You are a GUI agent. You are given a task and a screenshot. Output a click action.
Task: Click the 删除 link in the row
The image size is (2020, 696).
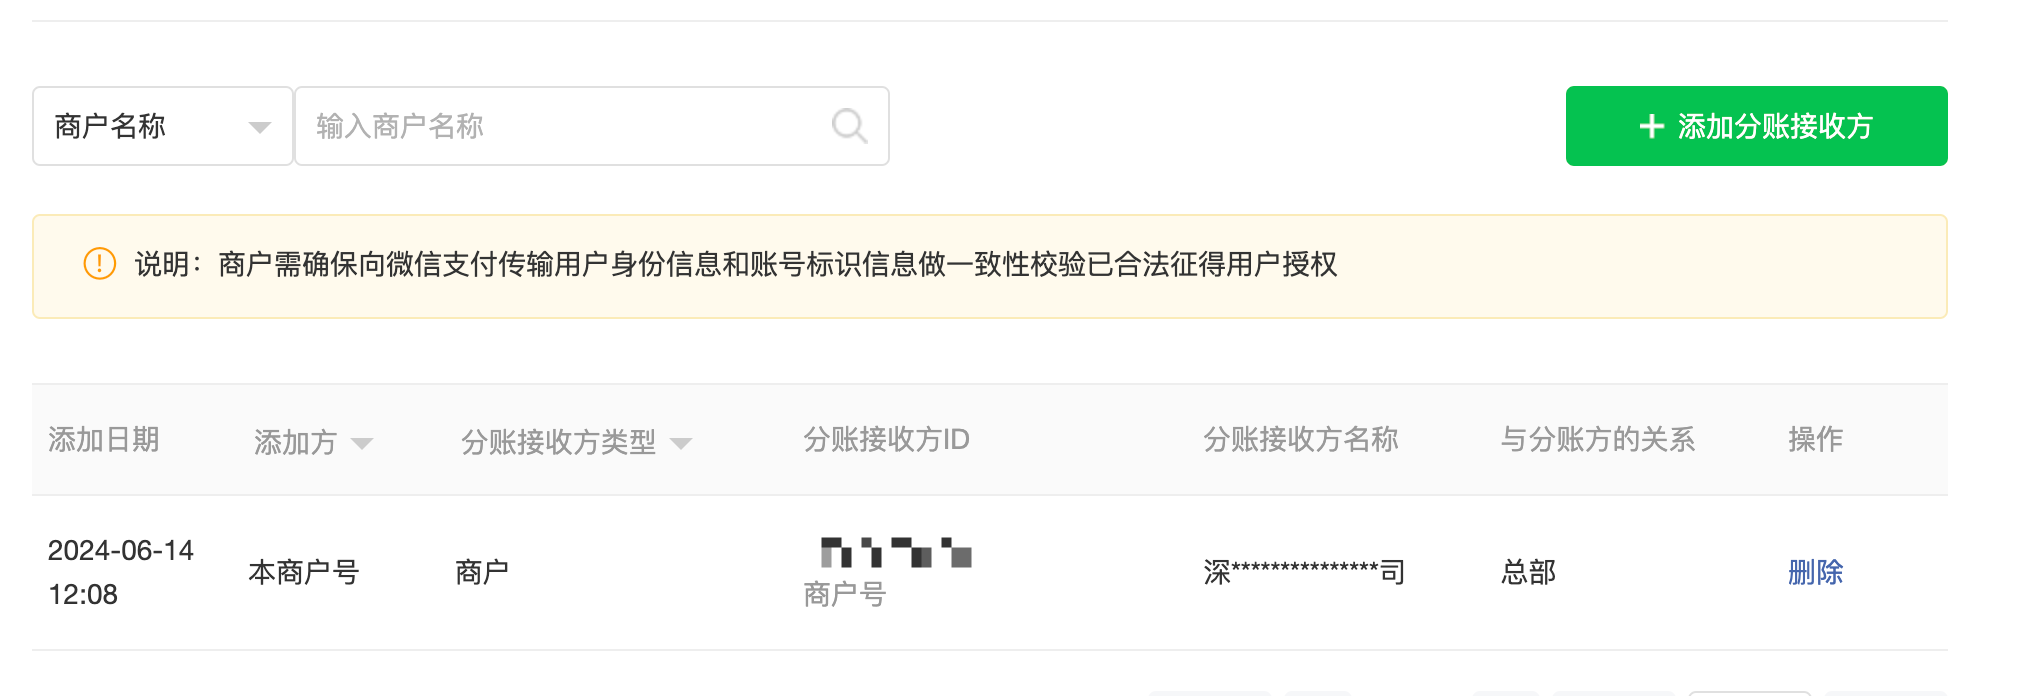pyautogui.click(x=1815, y=572)
